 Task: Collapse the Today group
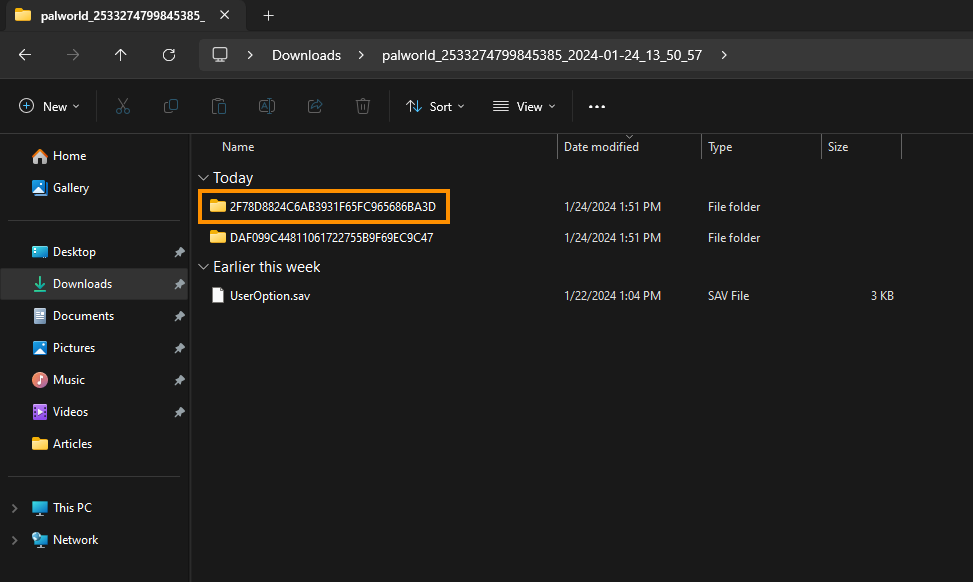203,178
